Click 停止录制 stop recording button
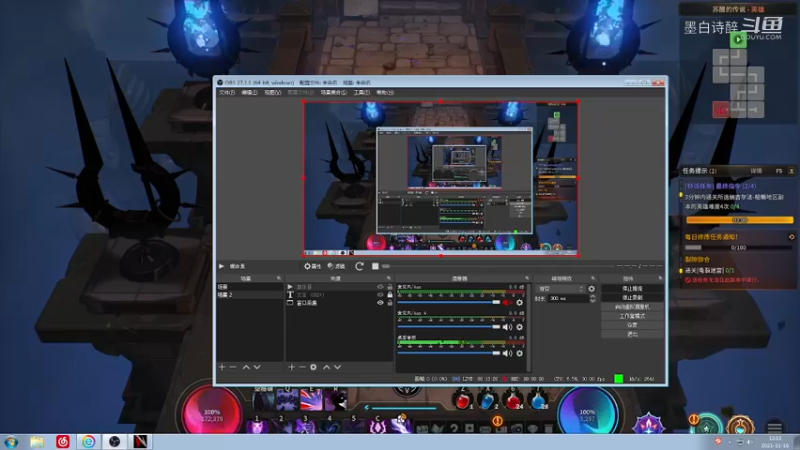The height and width of the screenshot is (450, 800). (x=632, y=298)
